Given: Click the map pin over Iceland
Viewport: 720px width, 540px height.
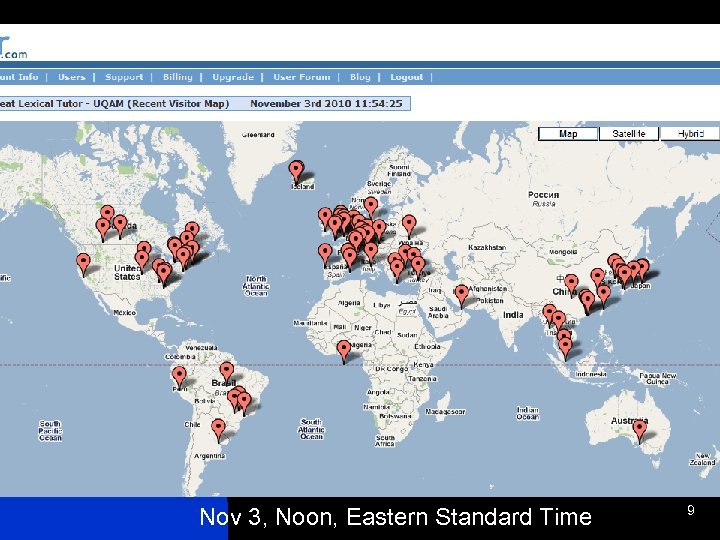Looking at the screenshot, I should [x=296, y=172].
